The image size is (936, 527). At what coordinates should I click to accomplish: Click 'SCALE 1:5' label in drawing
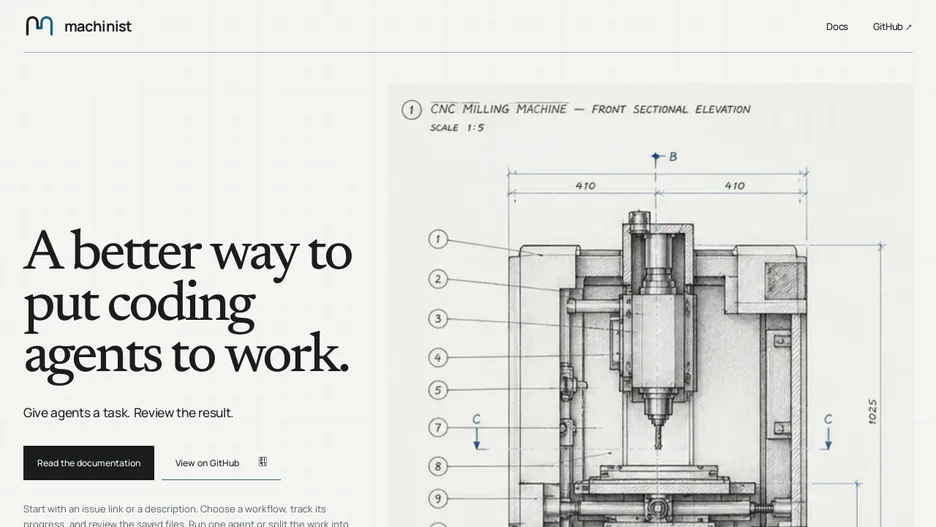pos(457,128)
